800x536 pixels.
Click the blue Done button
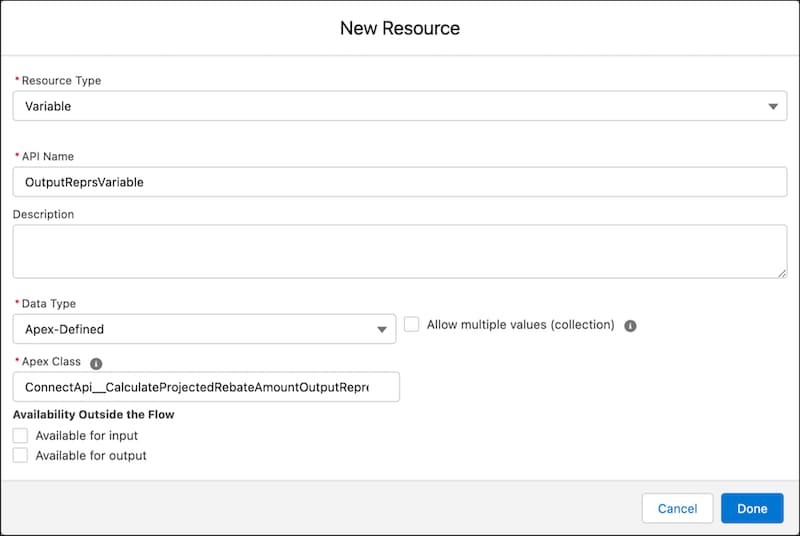point(752,508)
